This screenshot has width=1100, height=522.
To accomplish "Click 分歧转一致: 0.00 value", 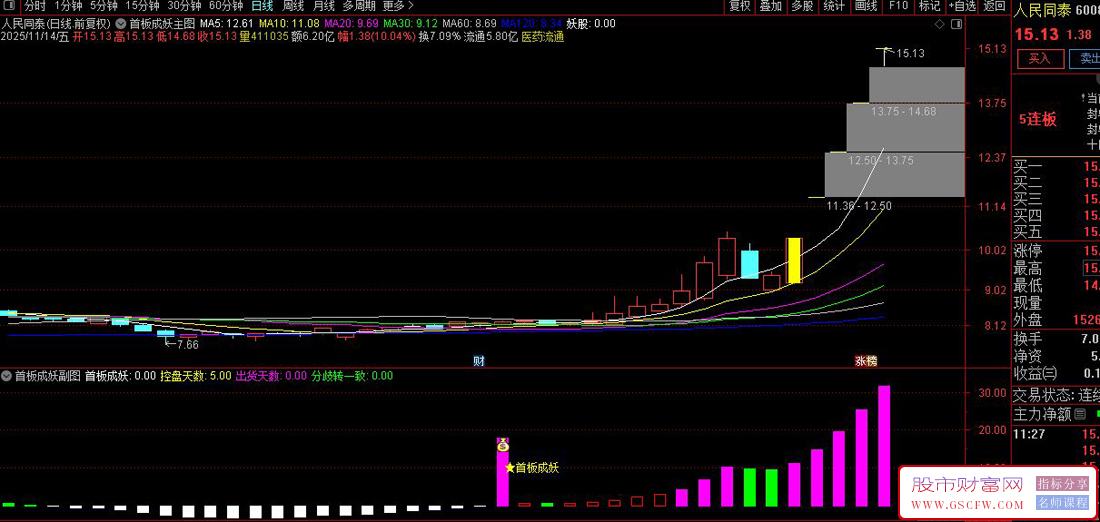I will [x=352, y=376].
